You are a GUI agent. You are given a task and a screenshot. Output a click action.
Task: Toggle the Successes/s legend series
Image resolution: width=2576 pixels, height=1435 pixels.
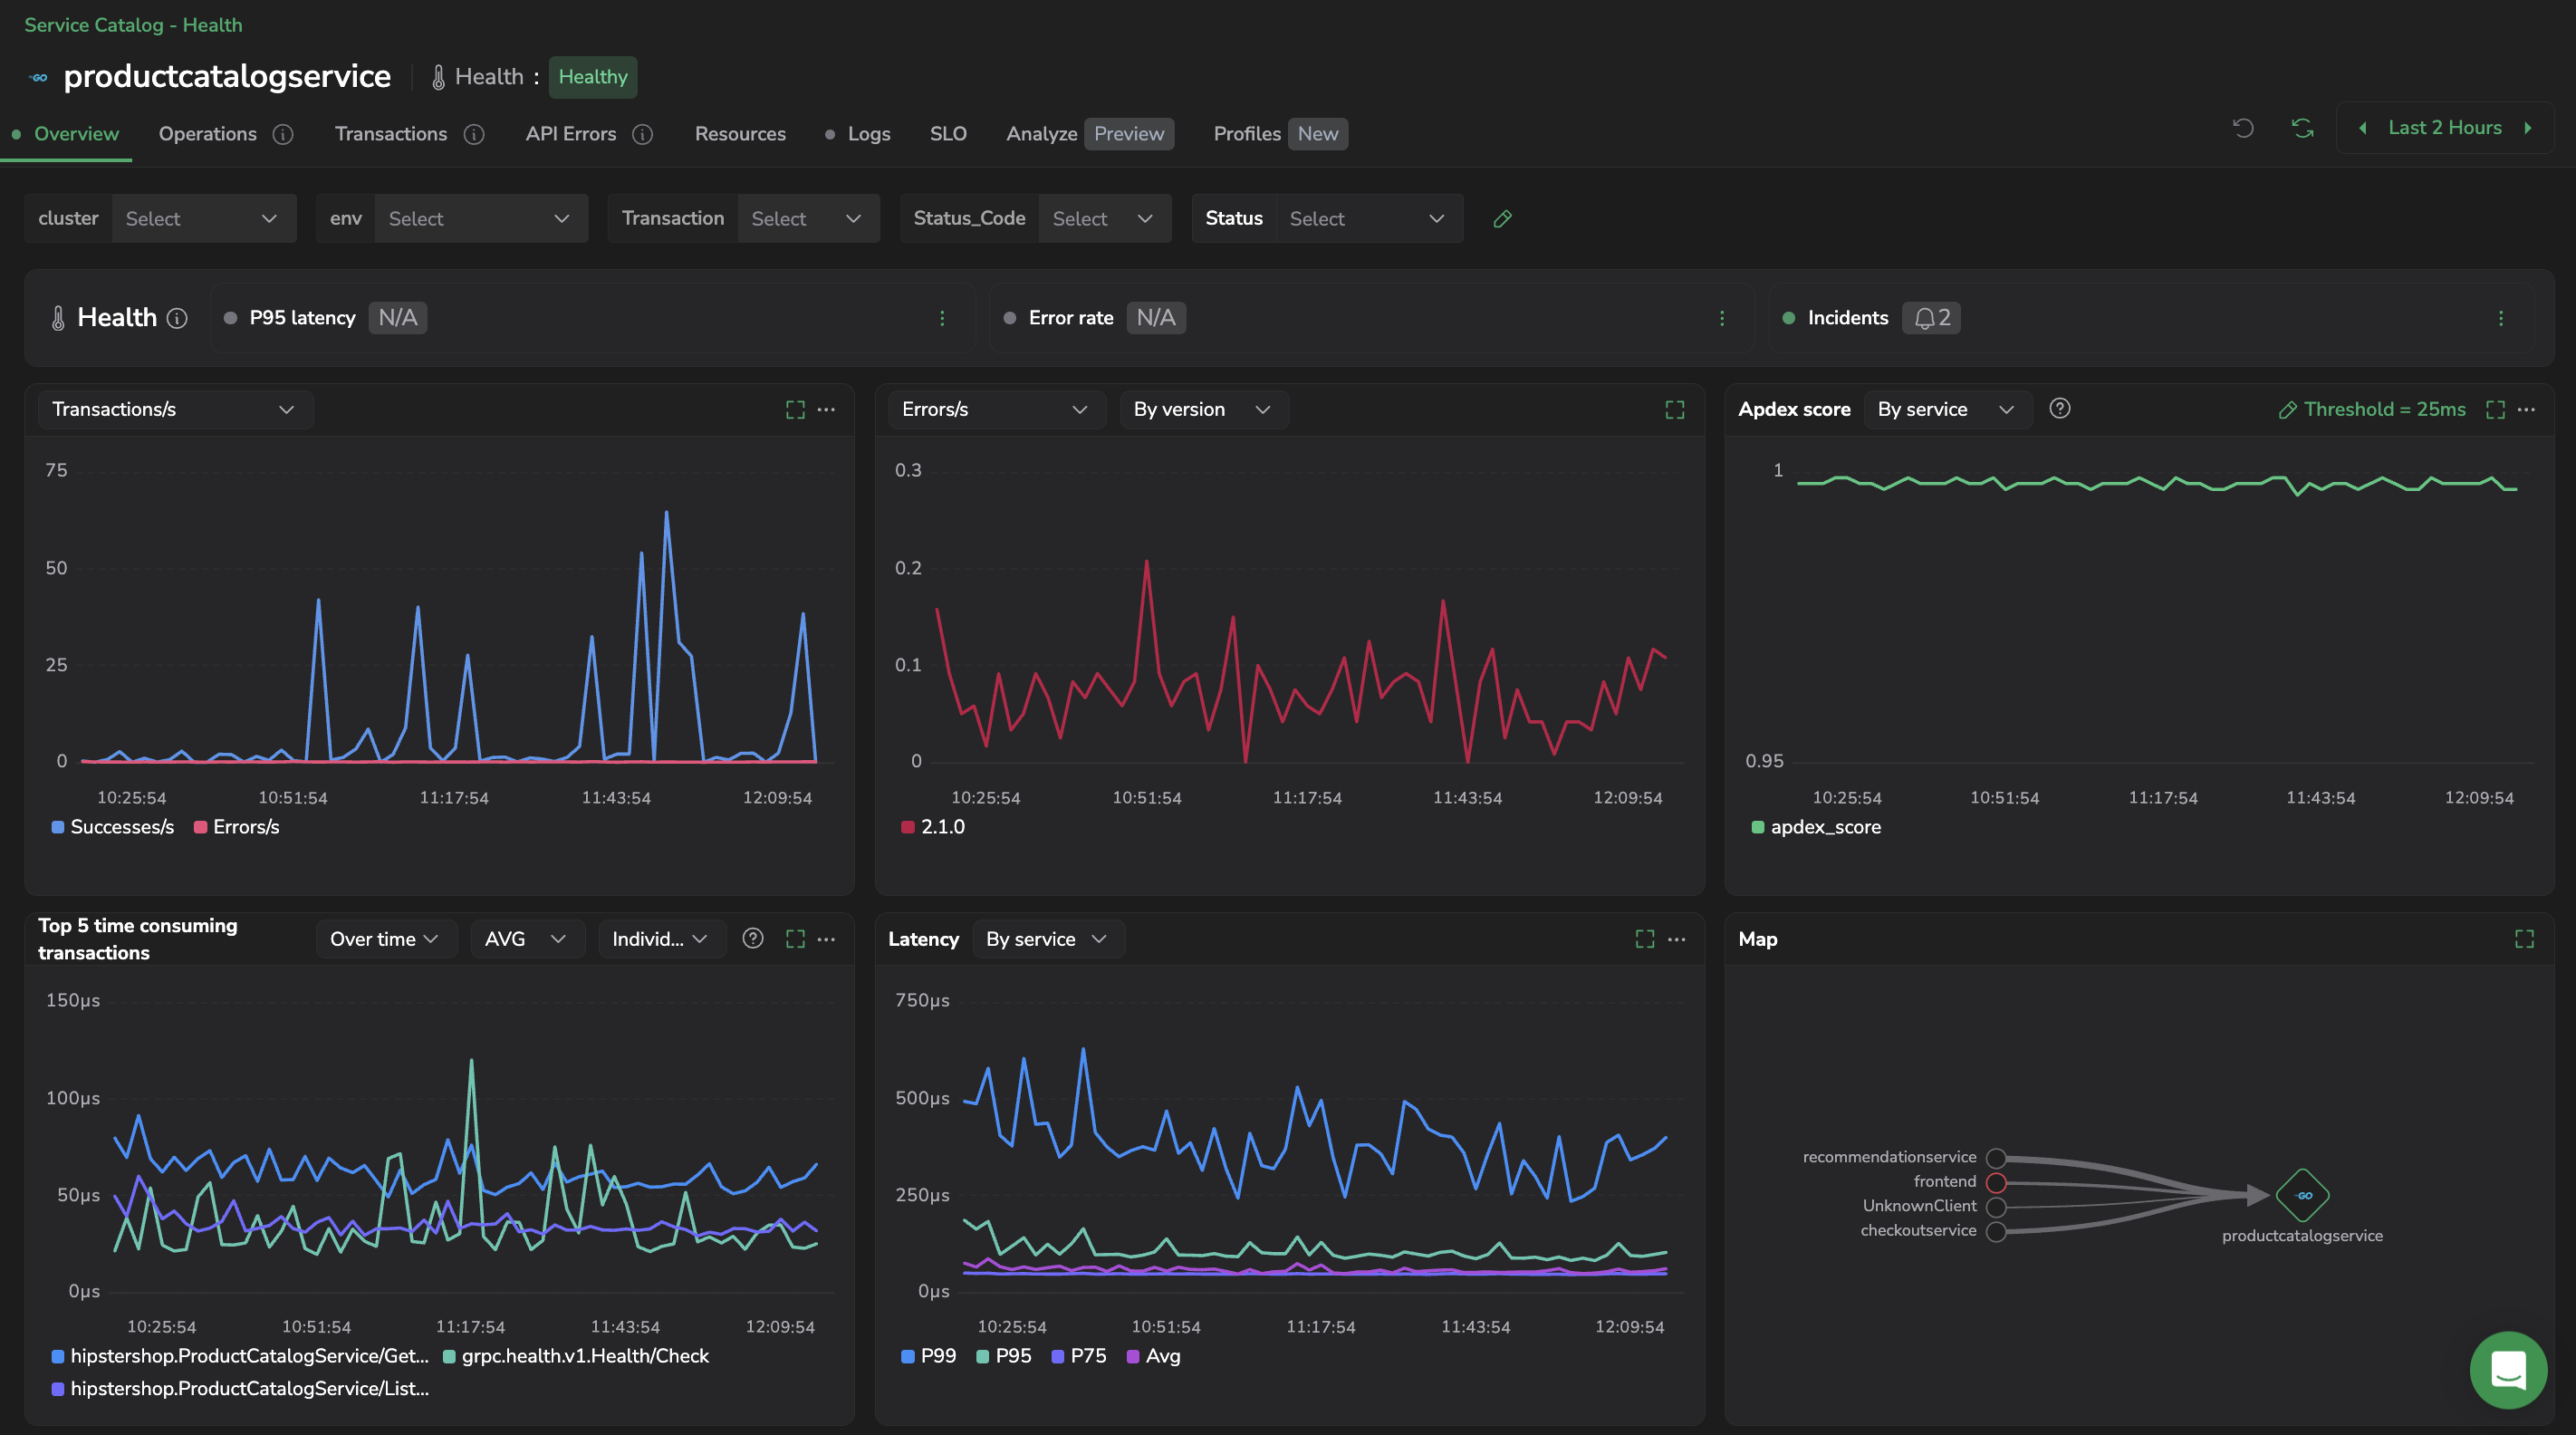[112, 827]
